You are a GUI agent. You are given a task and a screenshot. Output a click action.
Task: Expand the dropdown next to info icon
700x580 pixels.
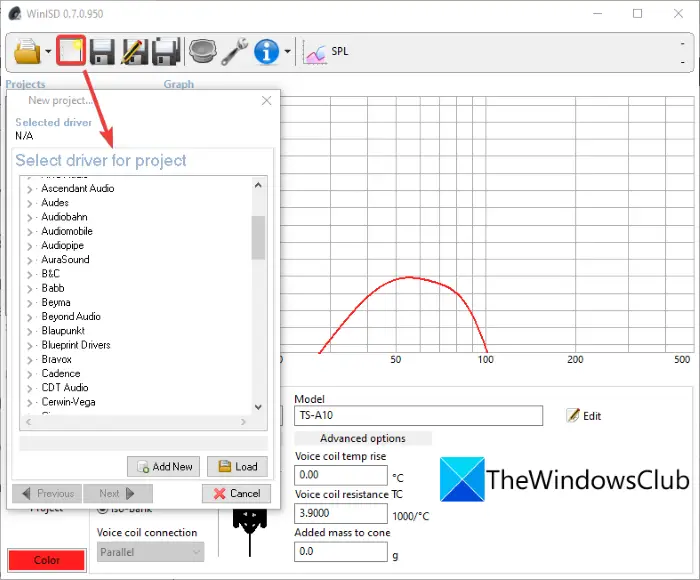click(288, 51)
